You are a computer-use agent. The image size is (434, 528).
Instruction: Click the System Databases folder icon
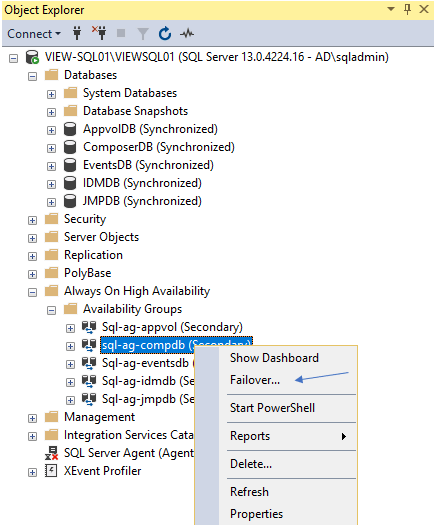tap(70, 93)
